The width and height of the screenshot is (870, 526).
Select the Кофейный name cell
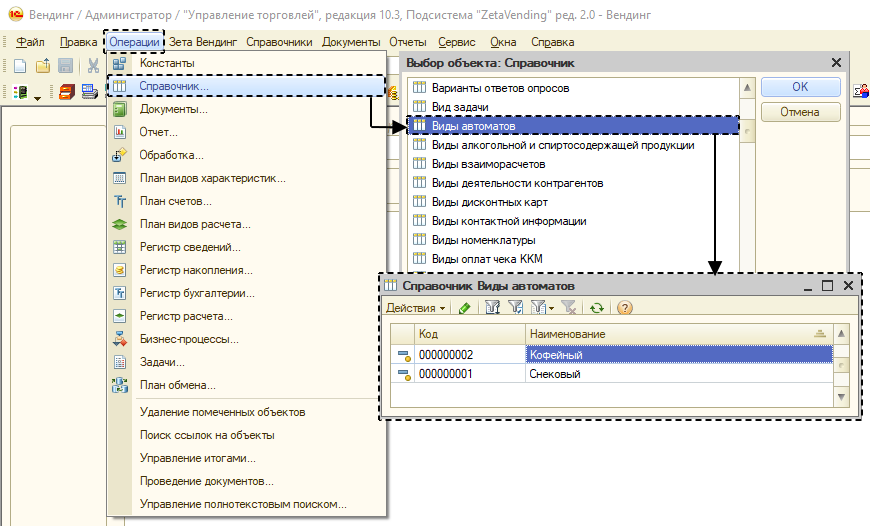click(x=679, y=355)
